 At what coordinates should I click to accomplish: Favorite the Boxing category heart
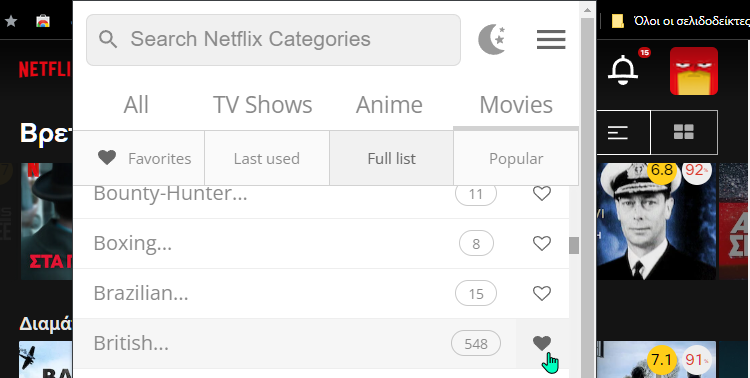click(x=542, y=244)
